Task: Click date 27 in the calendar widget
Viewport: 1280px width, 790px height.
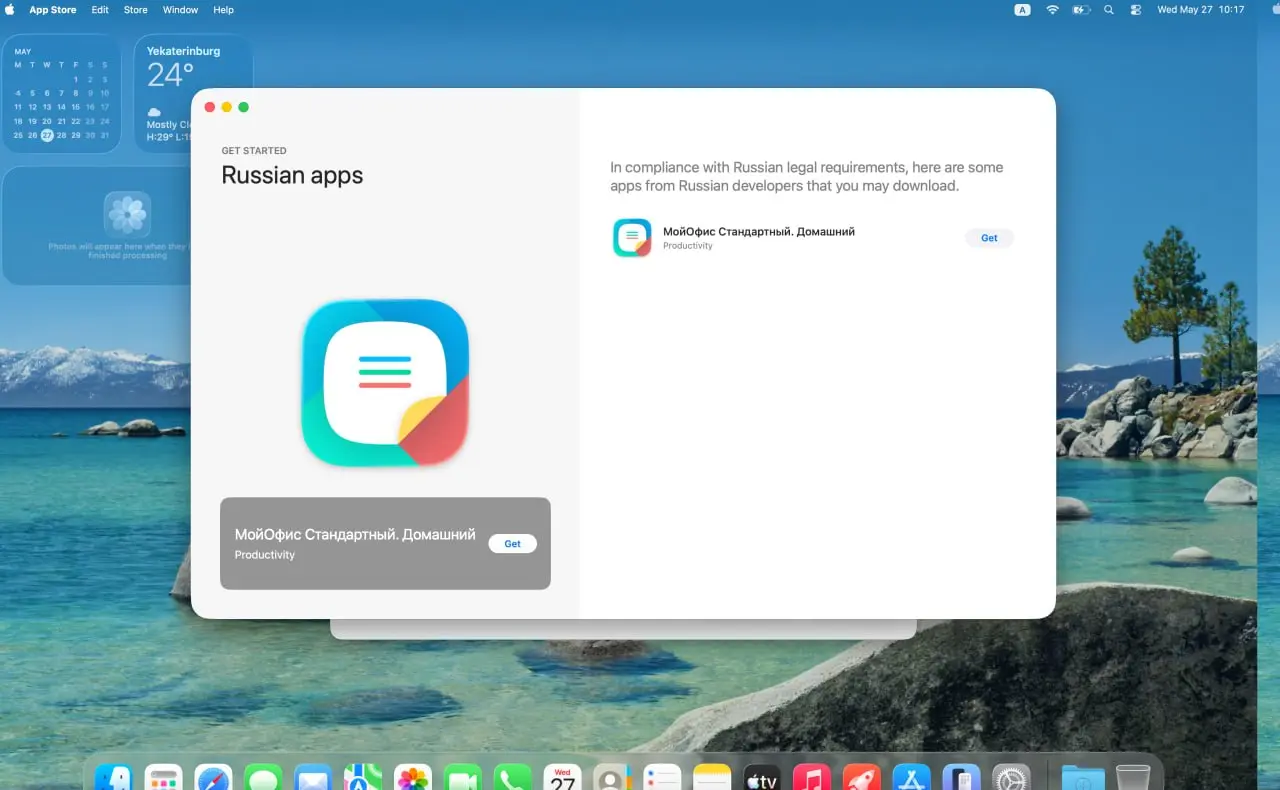Action: 47,136
